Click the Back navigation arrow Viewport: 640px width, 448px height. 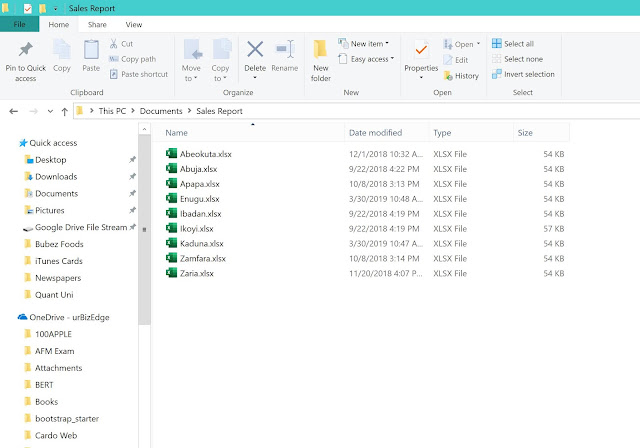[13, 111]
